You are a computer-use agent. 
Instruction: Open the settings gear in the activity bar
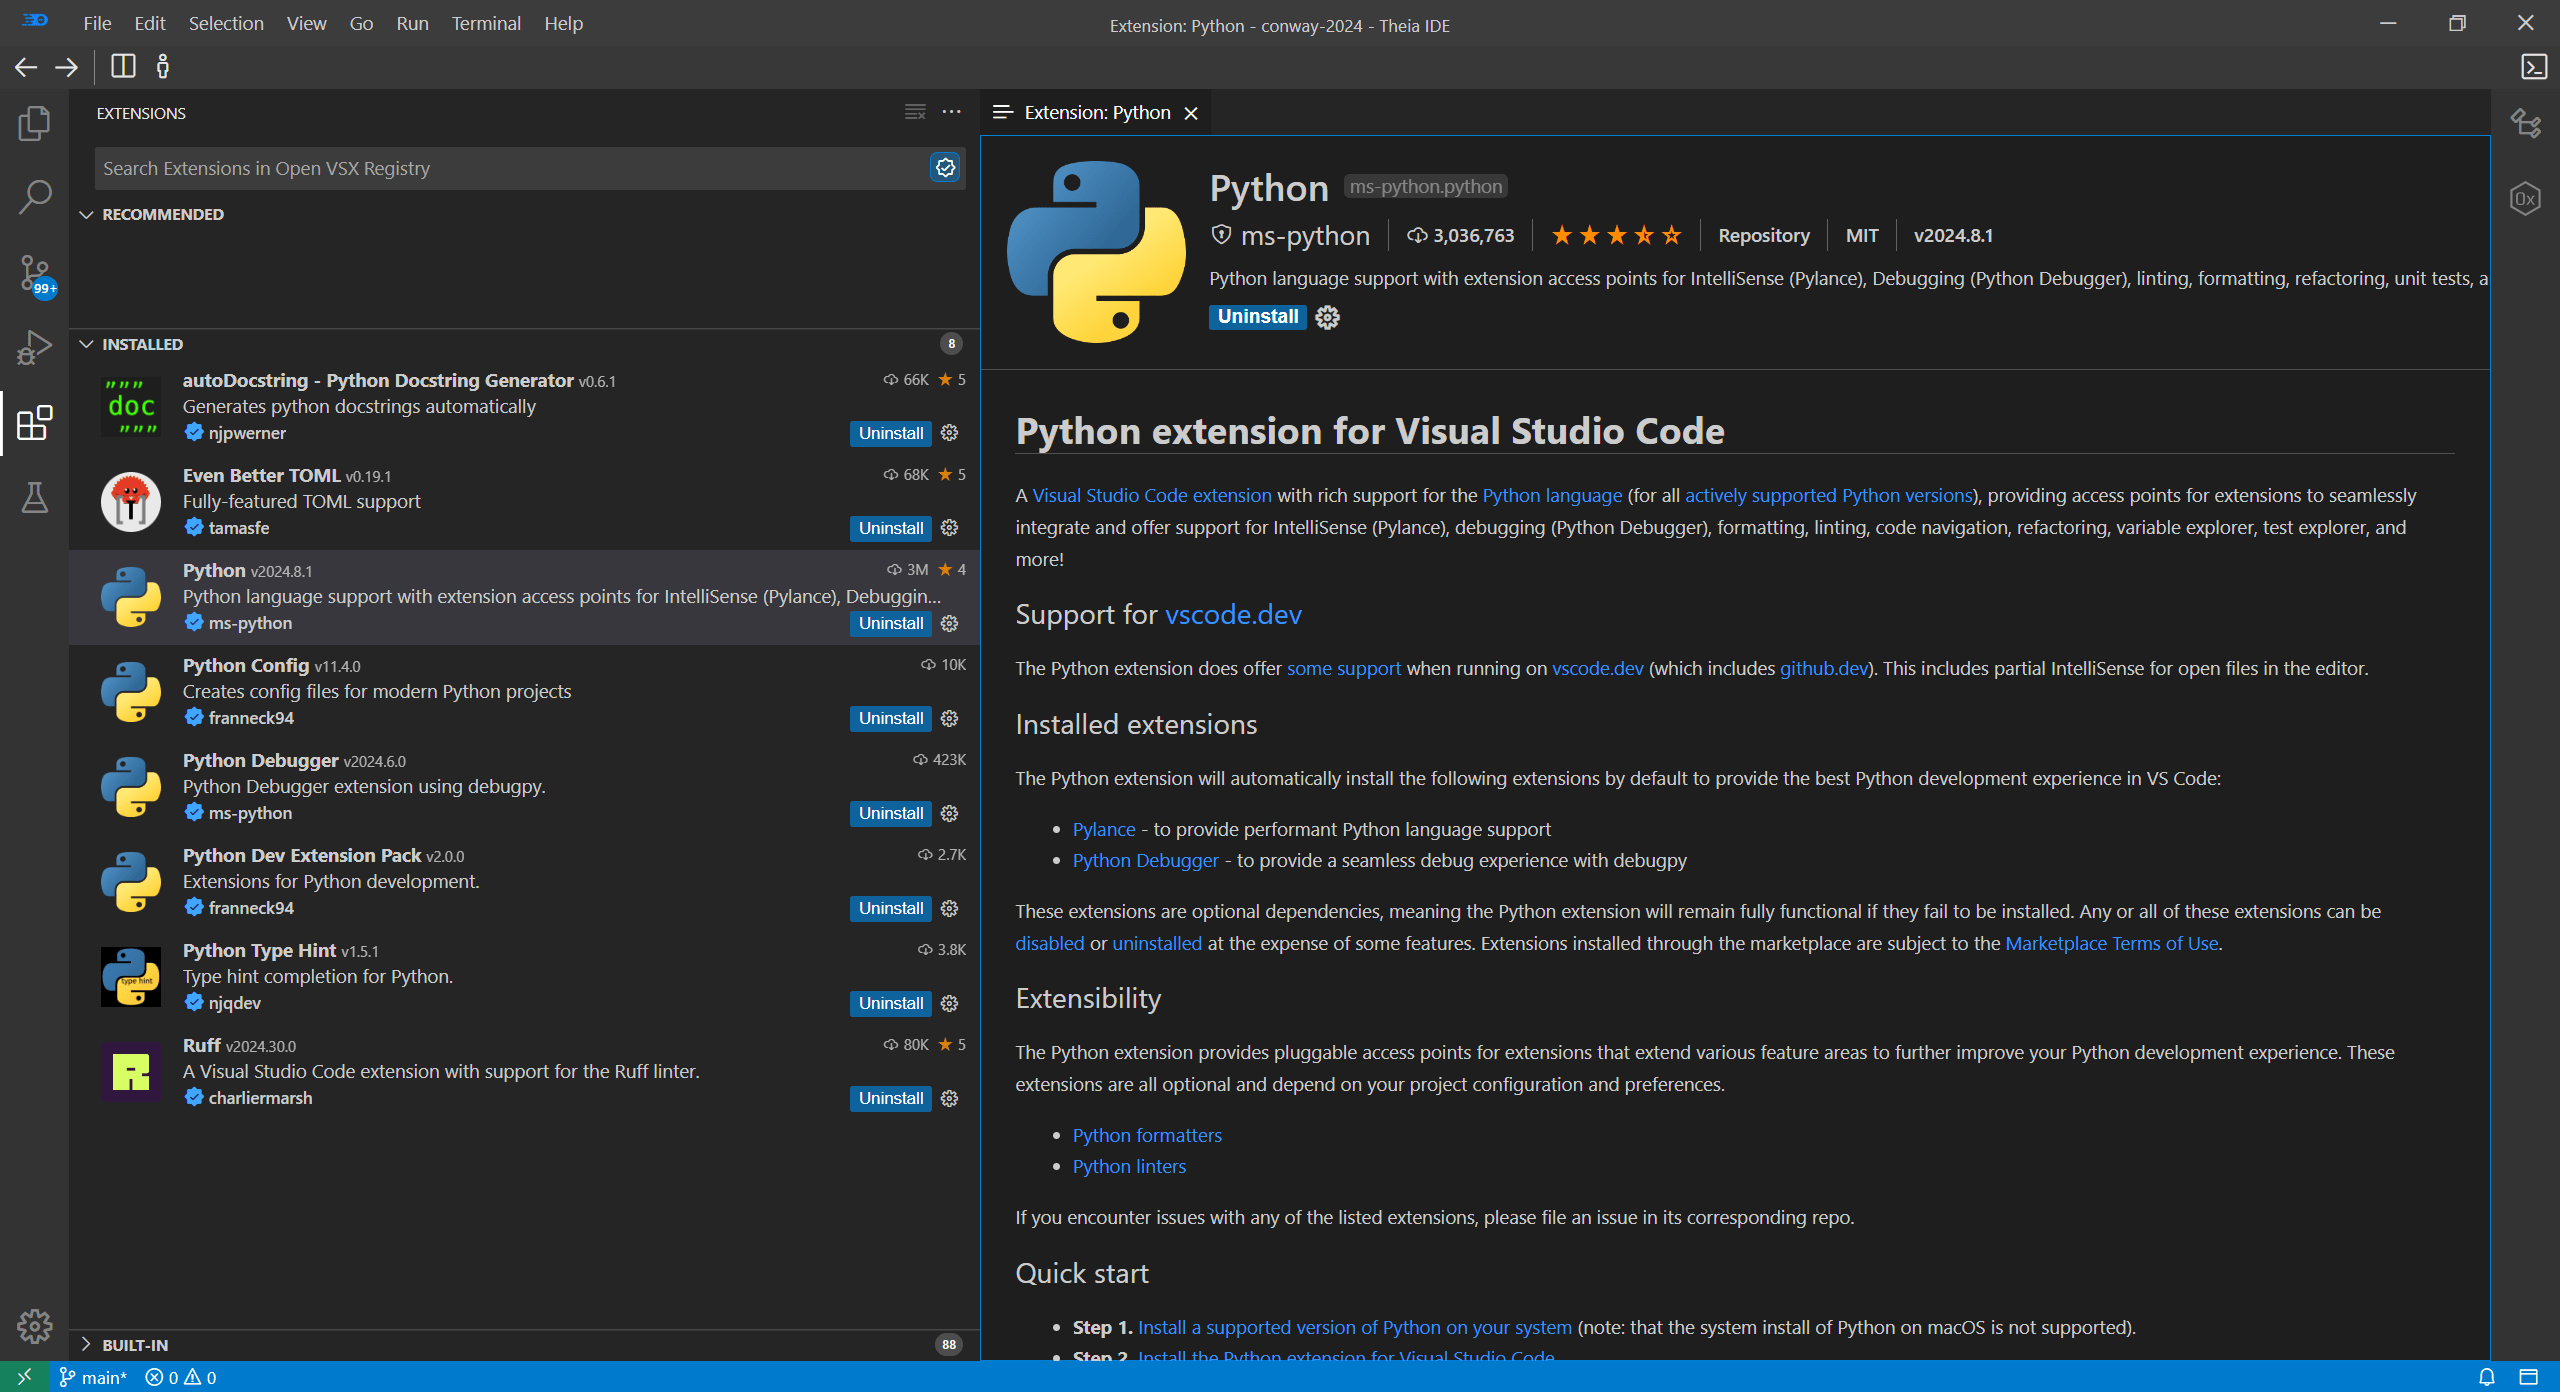point(35,1325)
